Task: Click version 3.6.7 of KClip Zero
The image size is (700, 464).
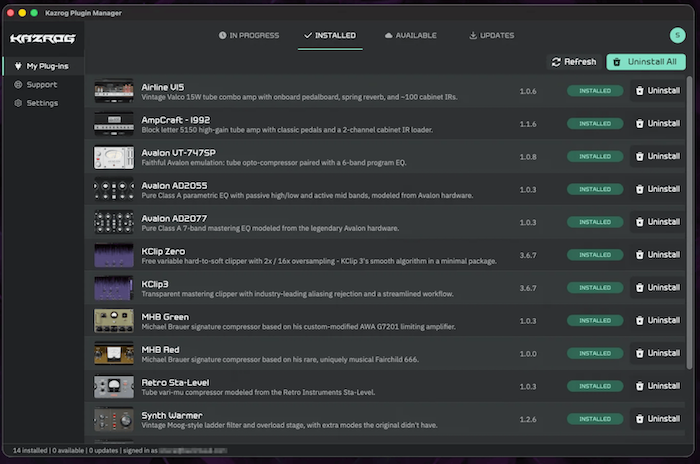Action: [x=528, y=255]
